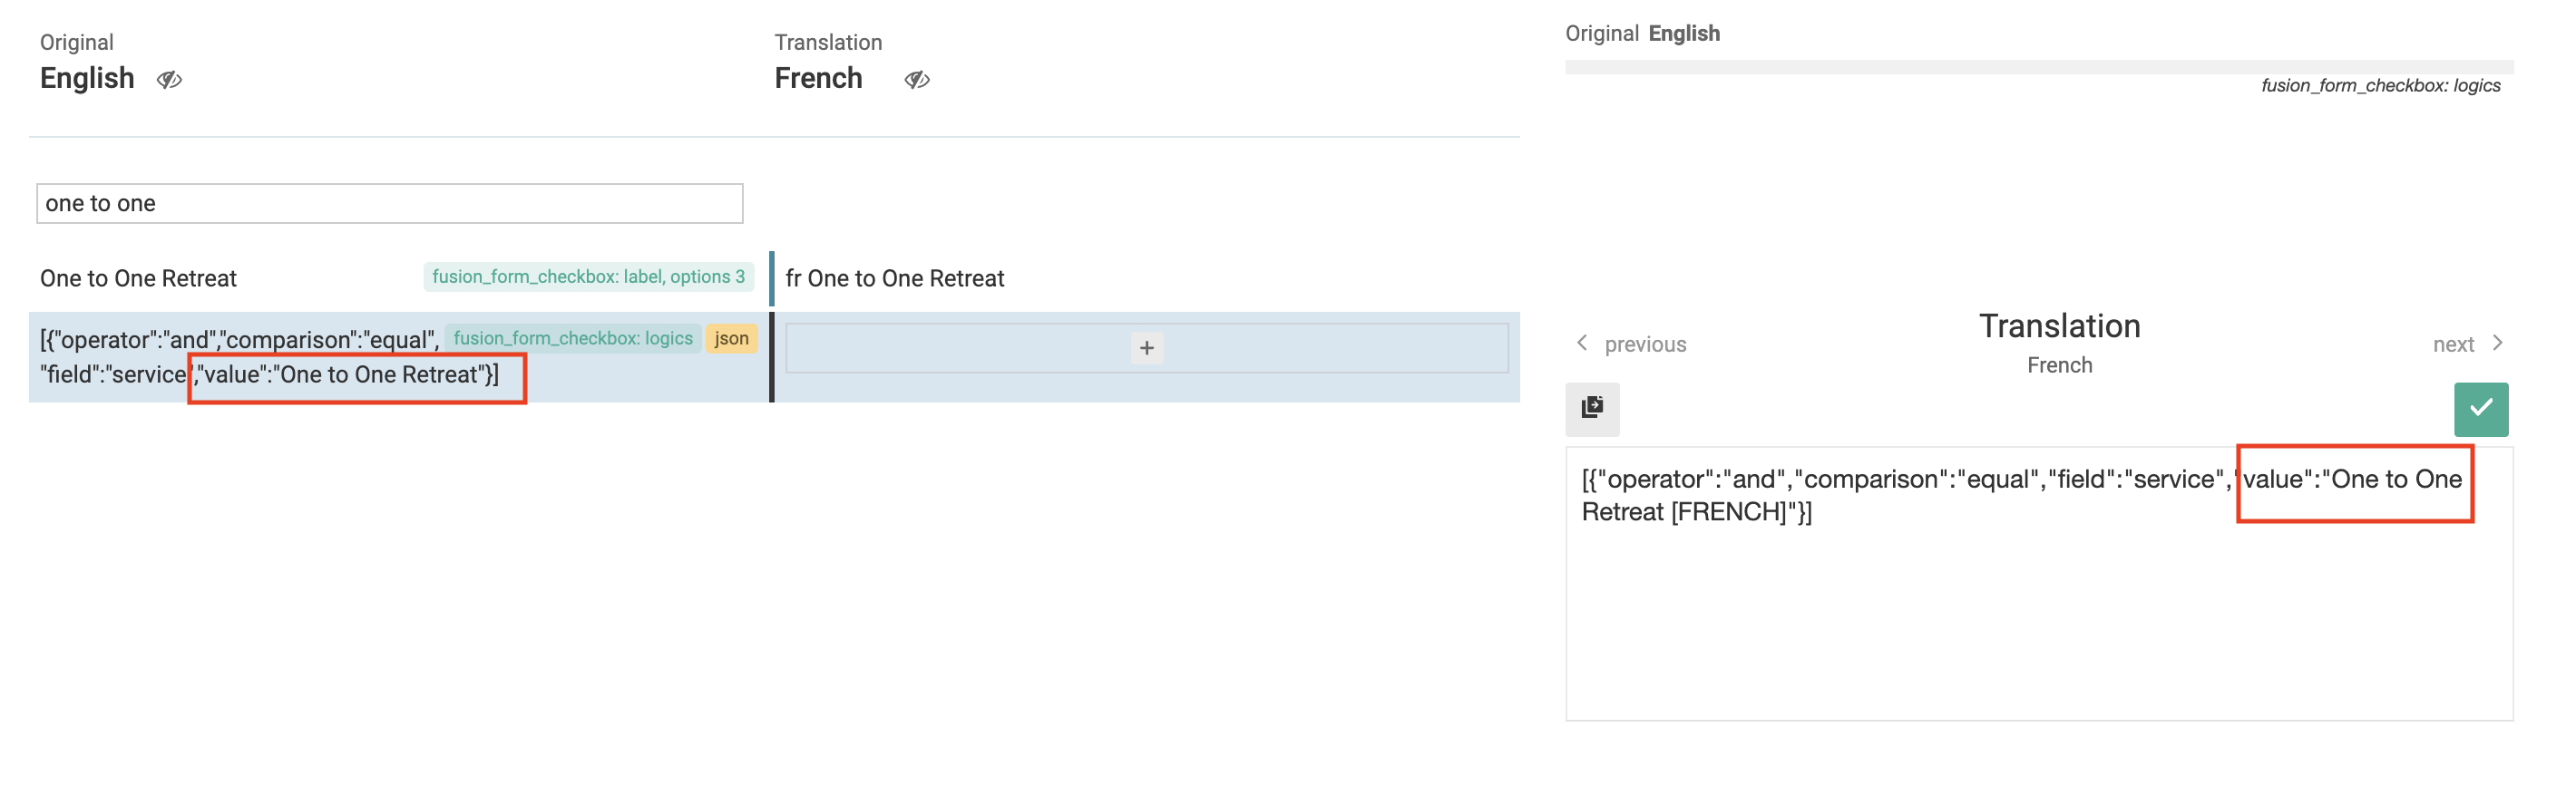Add translation with the plus icon
This screenshot has width=2576, height=805.
click(1147, 348)
